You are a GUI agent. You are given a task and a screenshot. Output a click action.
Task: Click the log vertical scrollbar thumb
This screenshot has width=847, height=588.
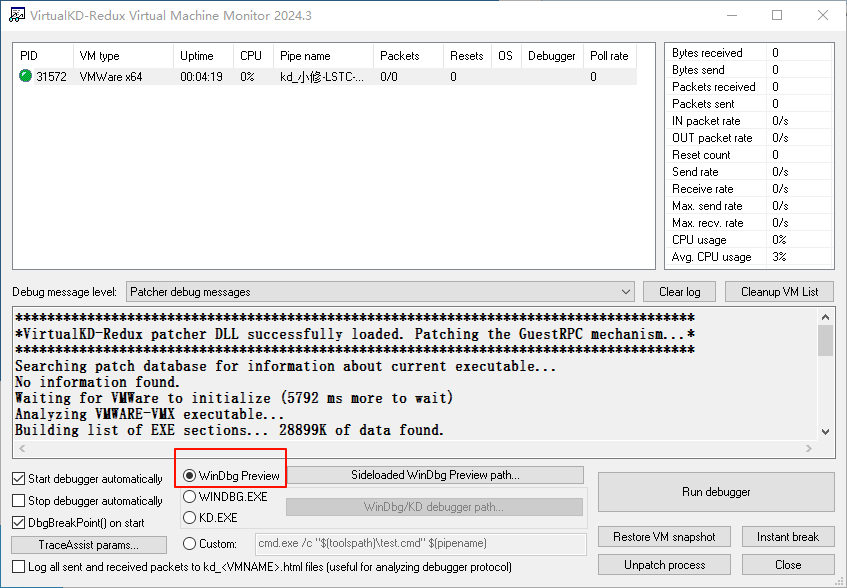tap(825, 341)
